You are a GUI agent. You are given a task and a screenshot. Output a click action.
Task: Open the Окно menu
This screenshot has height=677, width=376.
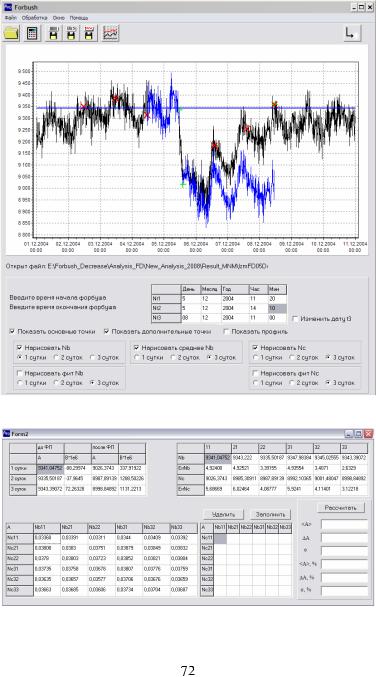coord(59,18)
